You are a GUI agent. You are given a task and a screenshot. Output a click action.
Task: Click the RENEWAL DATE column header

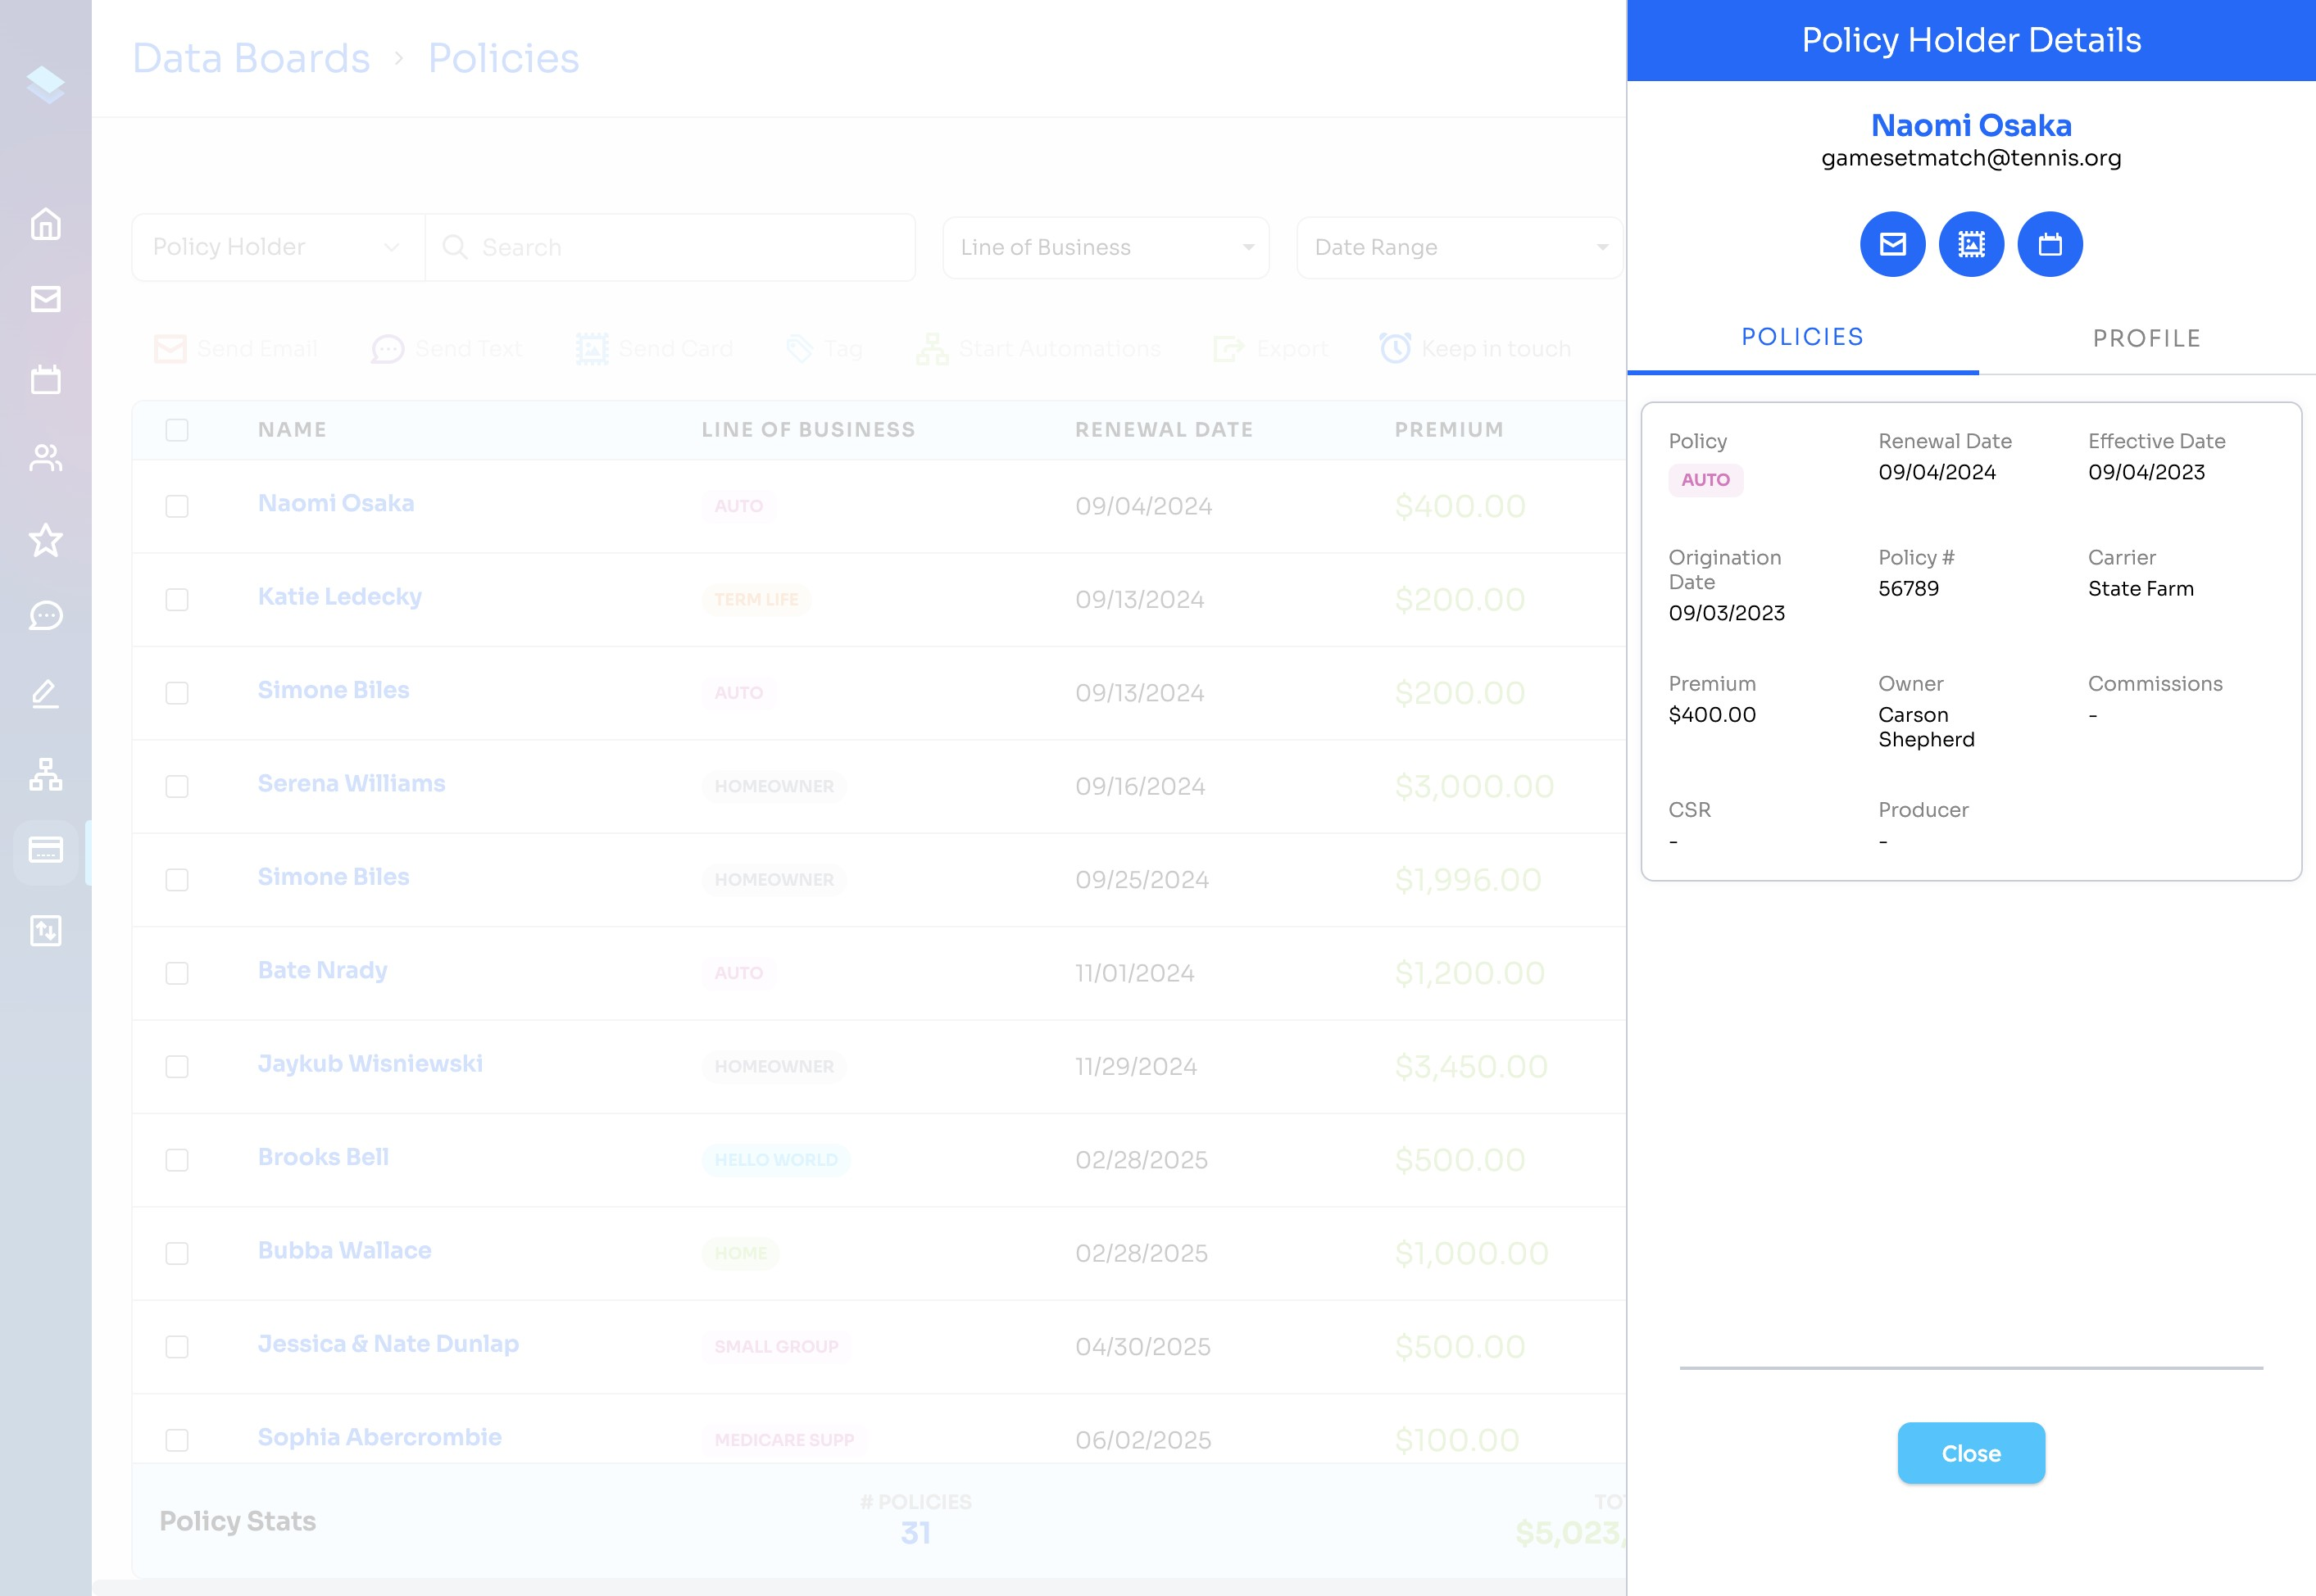(1164, 430)
